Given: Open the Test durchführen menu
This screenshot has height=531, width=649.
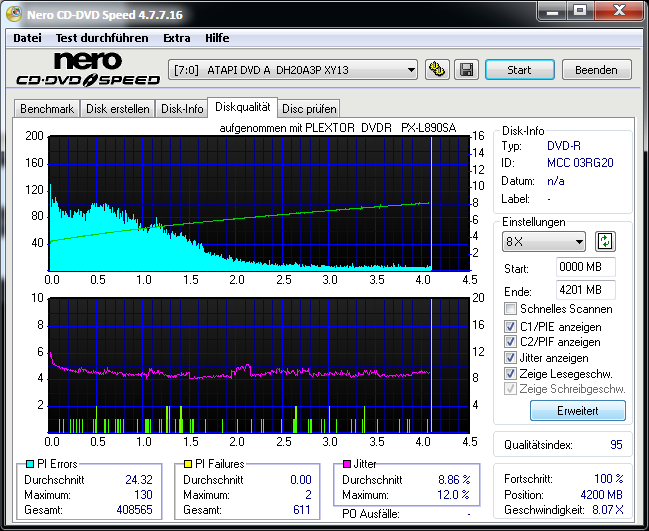Looking at the screenshot, I should (102, 38).
